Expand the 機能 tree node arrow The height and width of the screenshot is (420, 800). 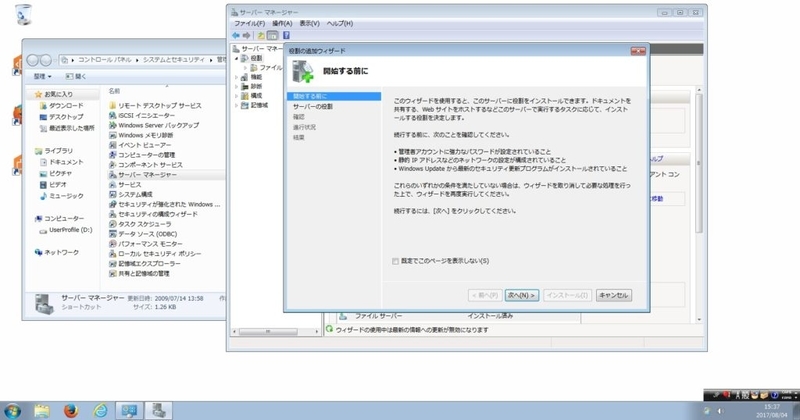tap(237, 77)
